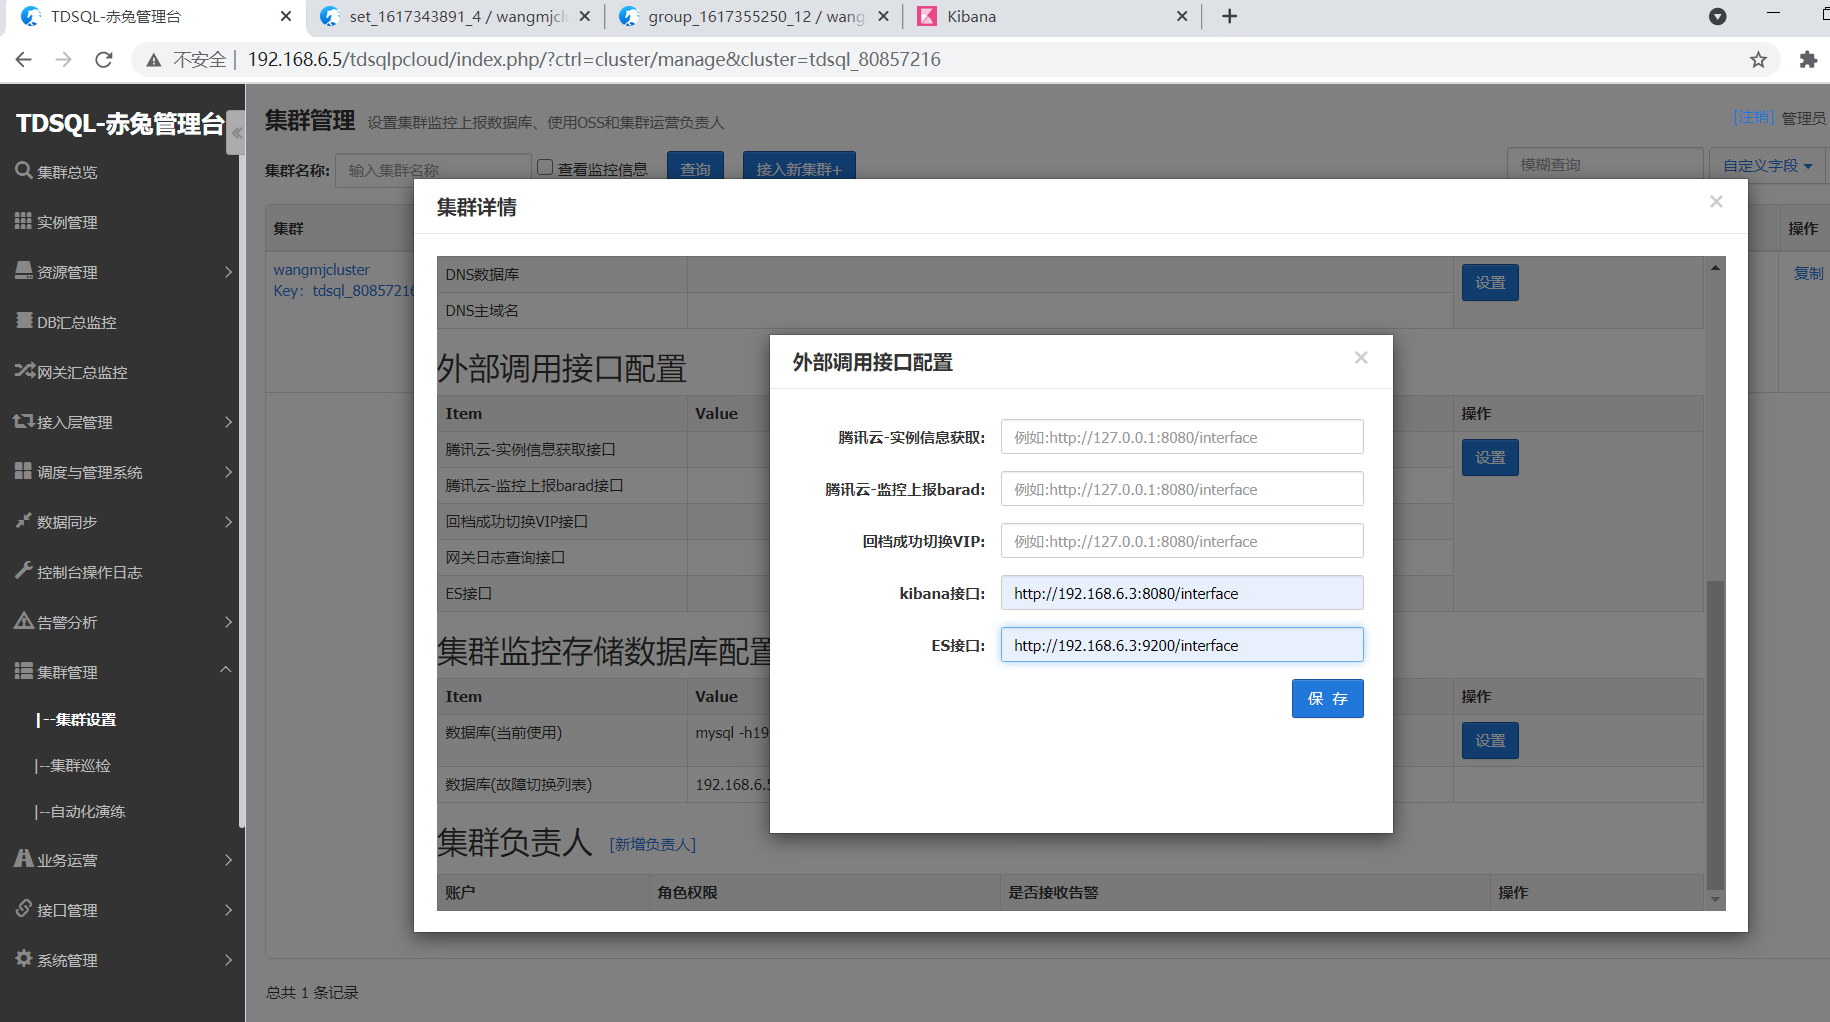Open 网关汇总监控 panel
The height and width of the screenshot is (1022, 1830).
pos(81,371)
